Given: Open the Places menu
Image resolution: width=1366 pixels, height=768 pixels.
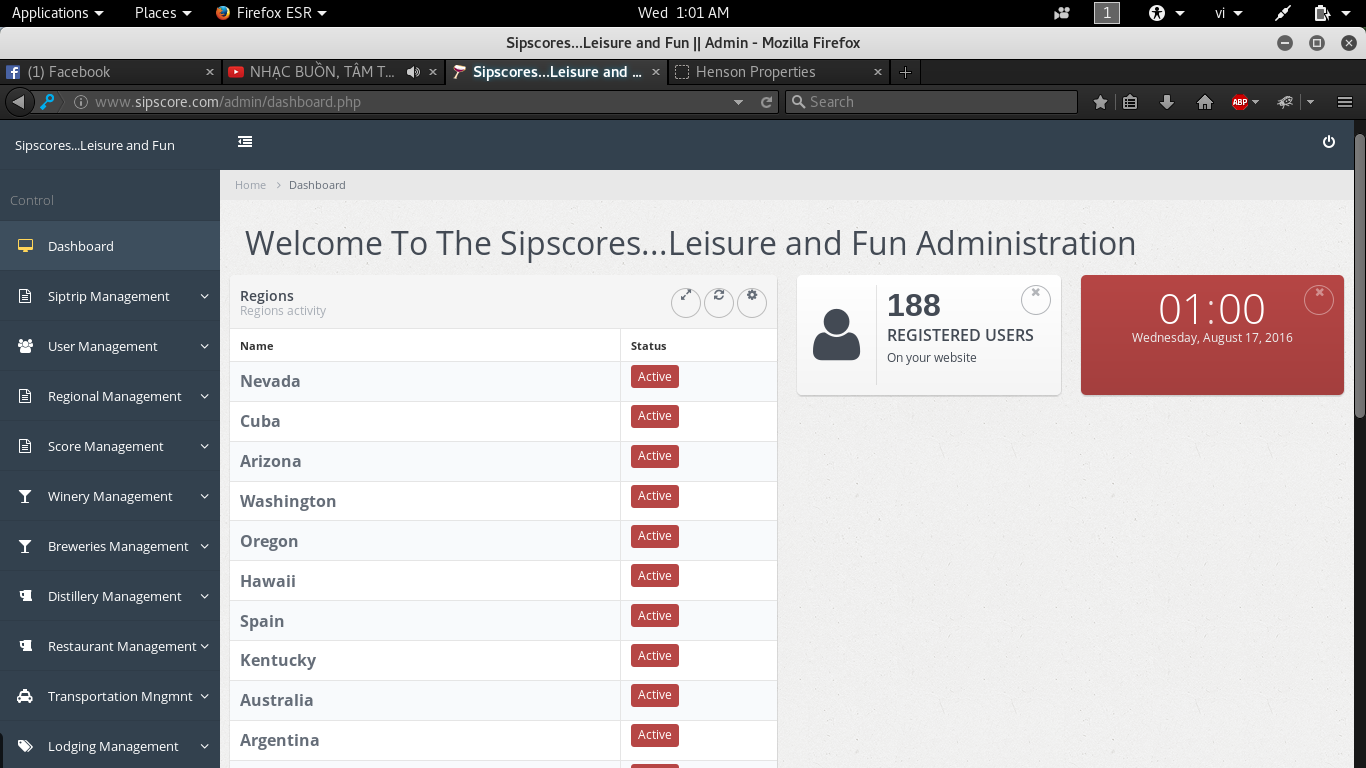Looking at the screenshot, I should [155, 13].
